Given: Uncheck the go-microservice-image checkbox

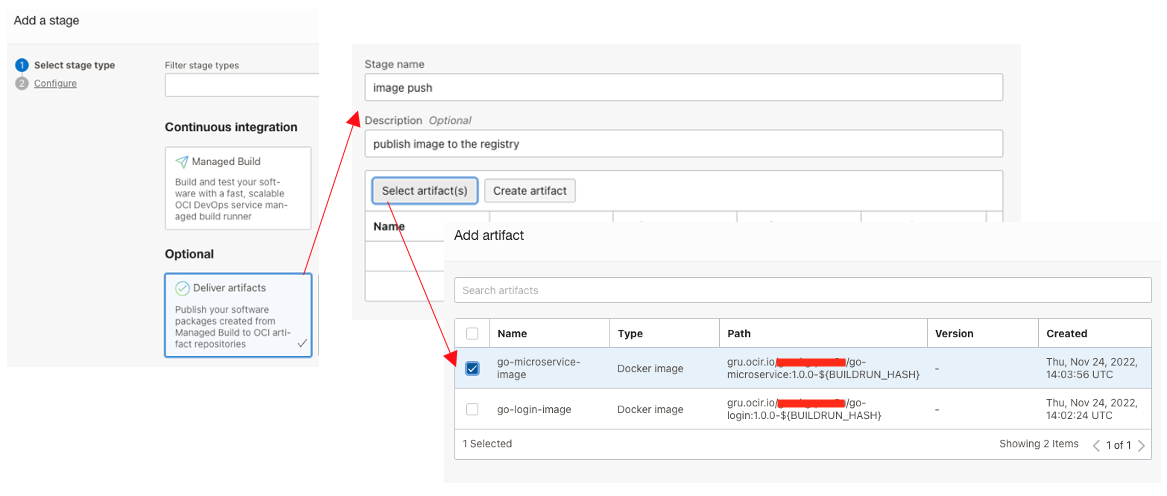Looking at the screenshot, I should pos(473,369).
